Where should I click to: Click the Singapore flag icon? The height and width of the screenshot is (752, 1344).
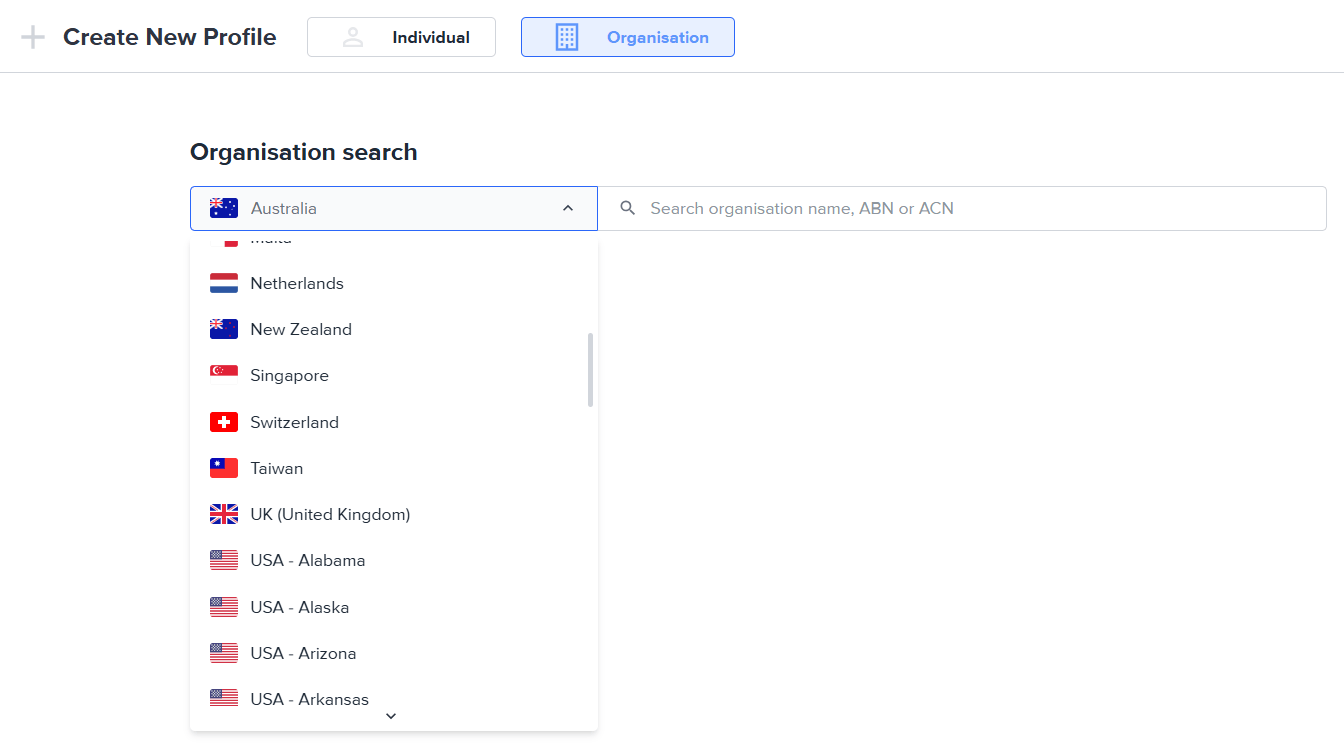(x=224, y=375)
